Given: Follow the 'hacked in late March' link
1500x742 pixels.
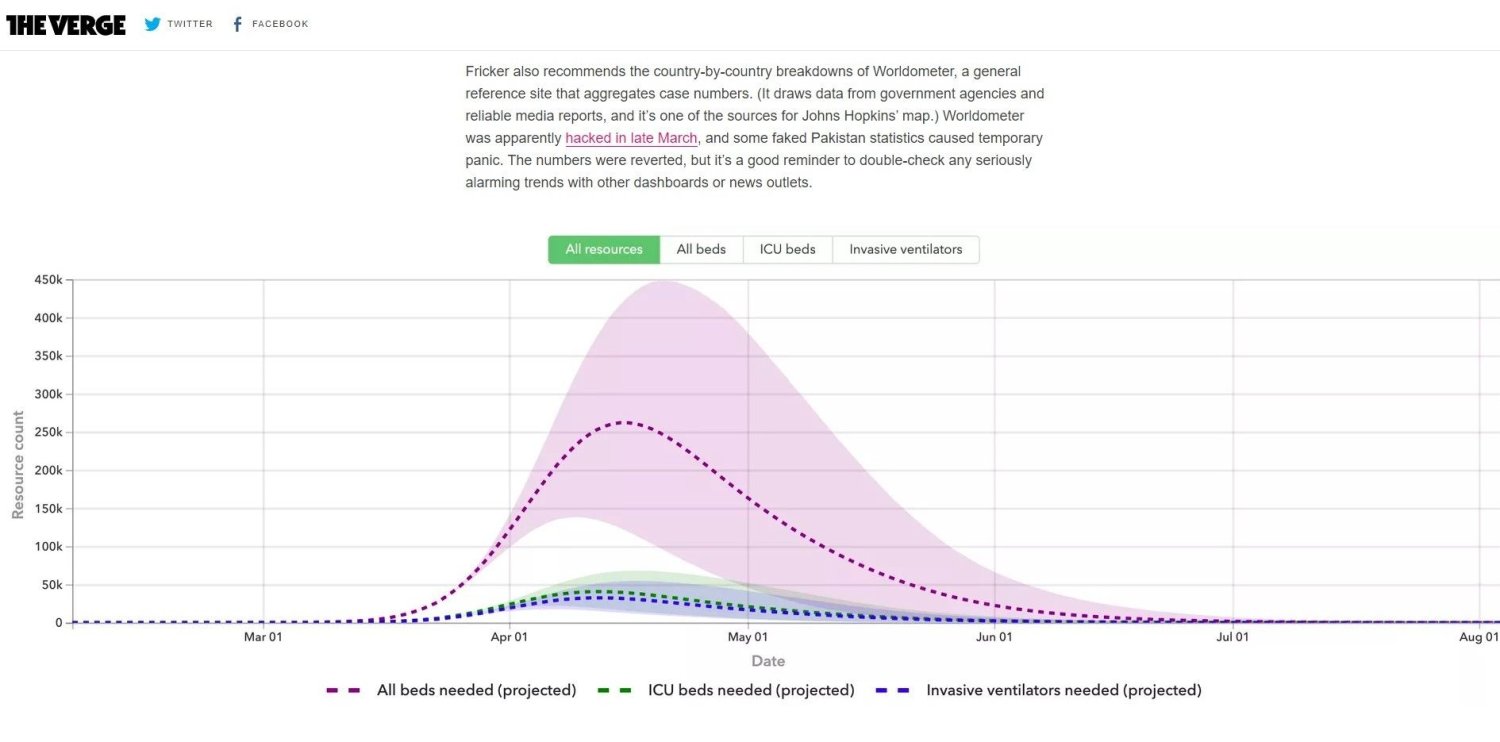Looking at the screenshot, I should [631, 138].
